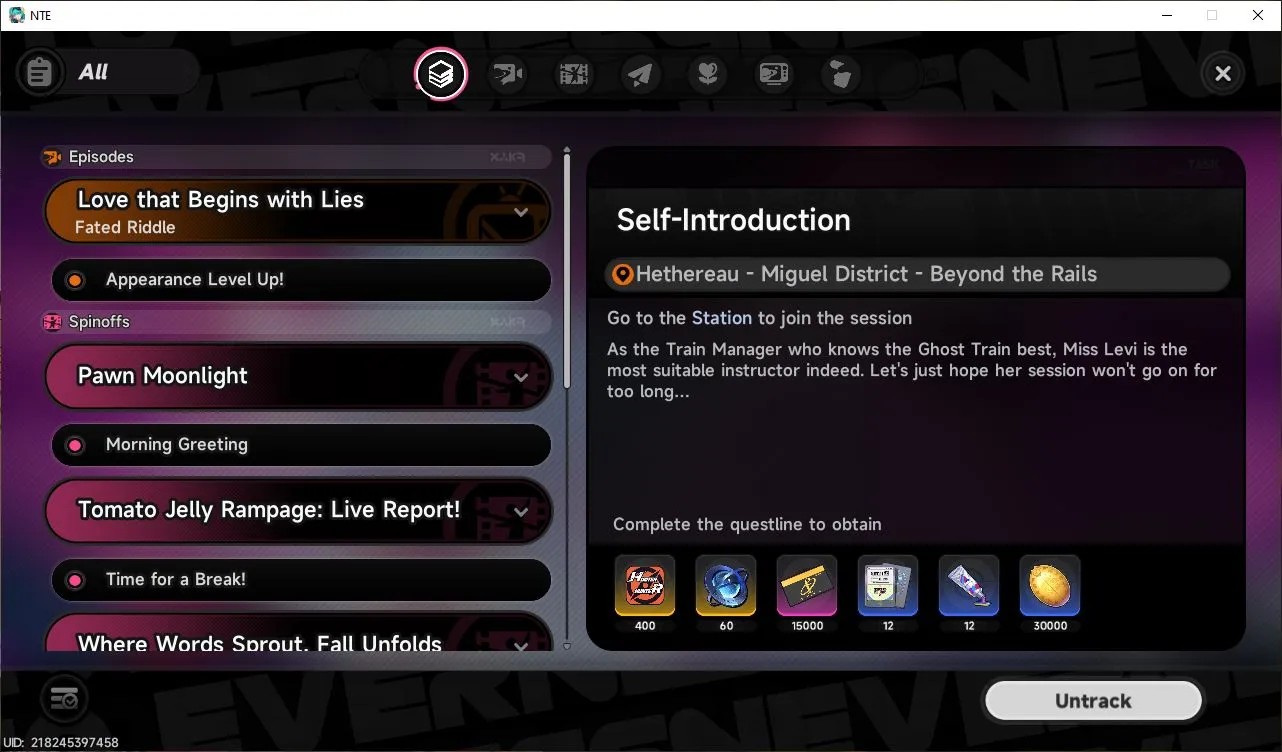Click the Episodes category icon
This screenshot has height=752, width=1282.
coord(52,157)
